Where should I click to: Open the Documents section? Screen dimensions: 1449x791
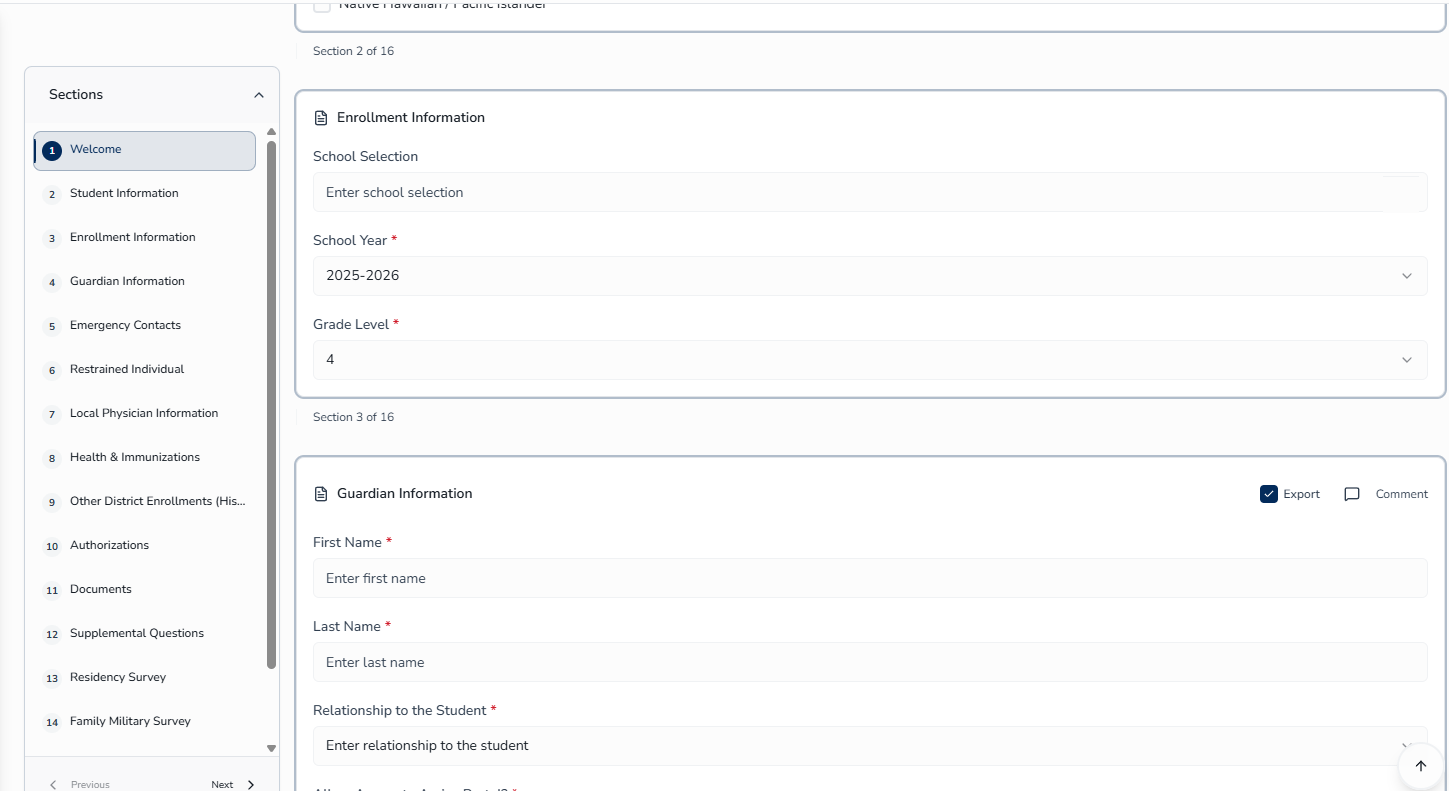pyautogui.click(x=145, y=590)
